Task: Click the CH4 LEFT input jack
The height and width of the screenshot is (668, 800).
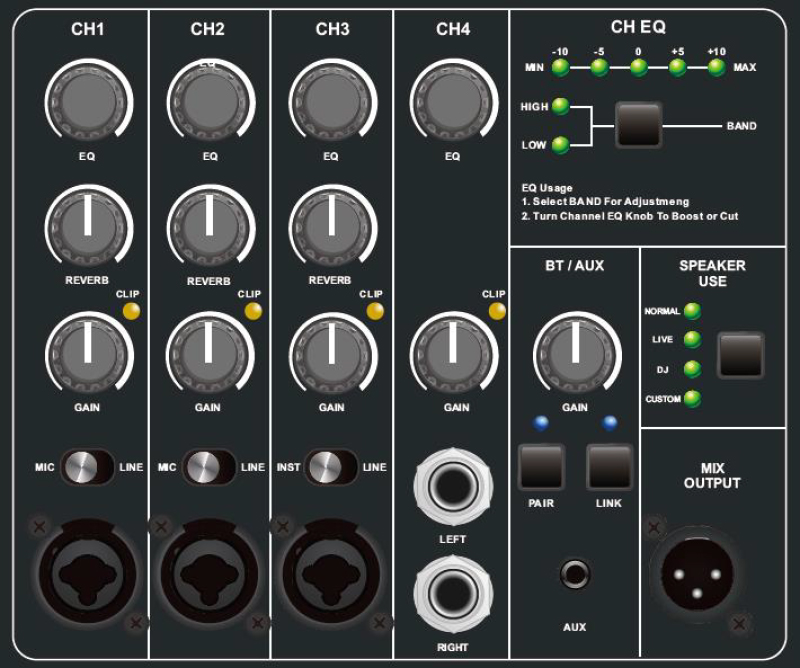Action: [453, 486]
